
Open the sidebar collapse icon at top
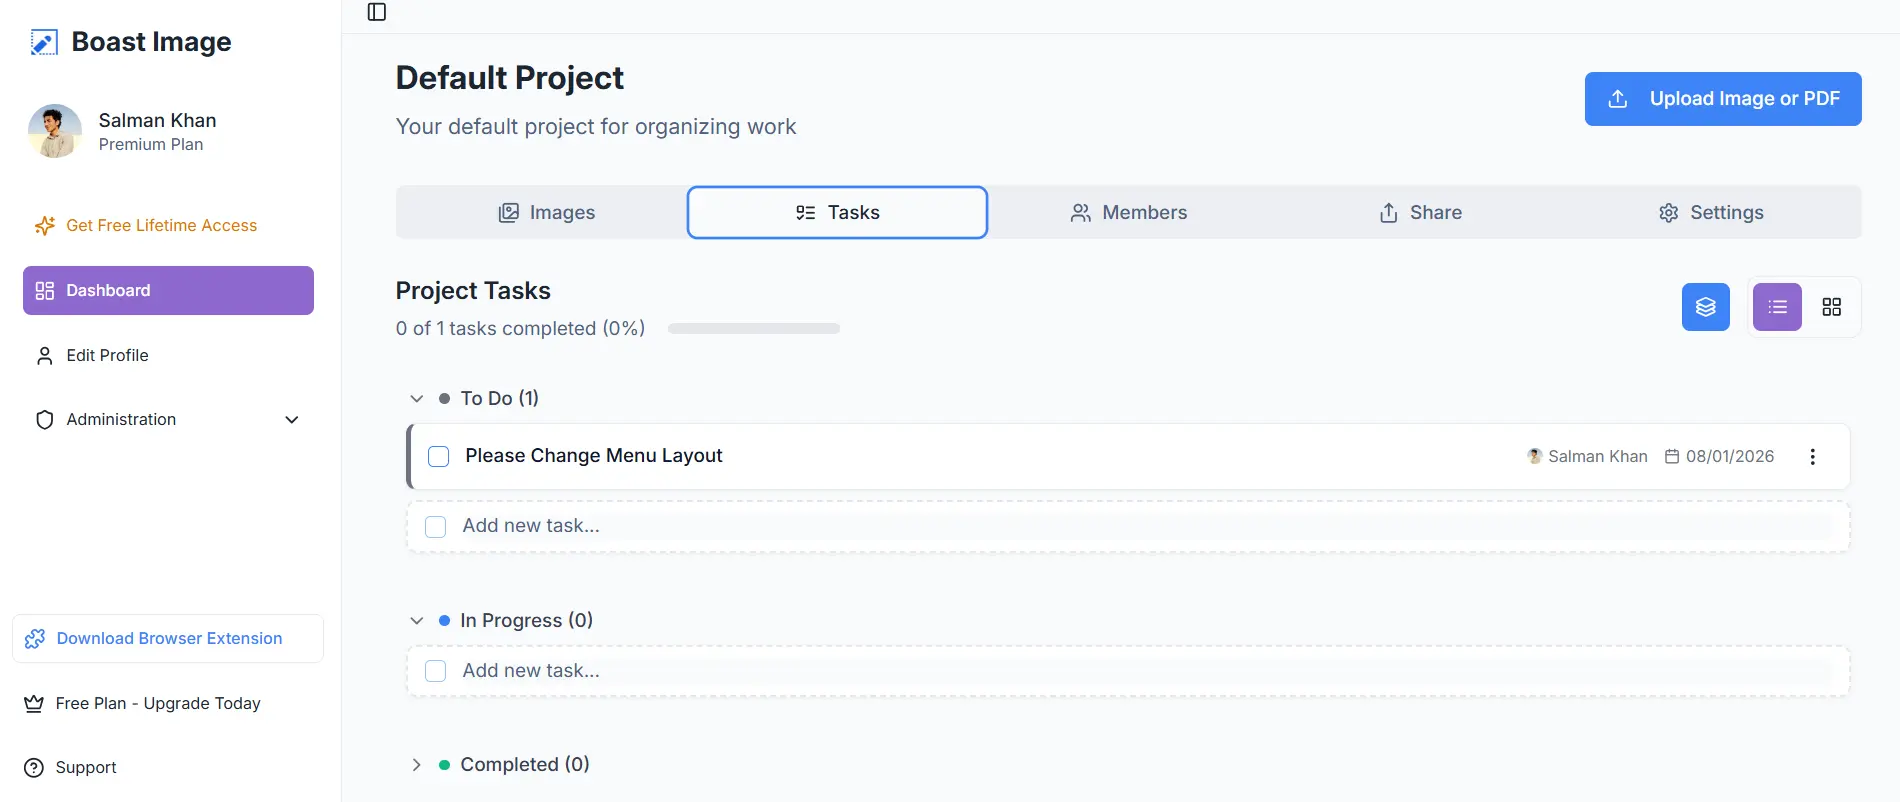pos(377,13)
